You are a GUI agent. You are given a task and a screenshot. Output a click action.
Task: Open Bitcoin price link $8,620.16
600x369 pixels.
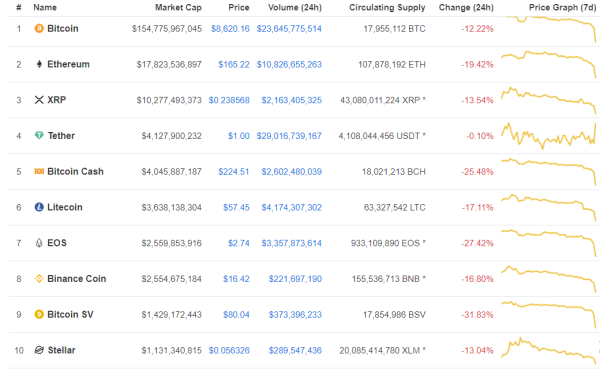click(230, 29)
